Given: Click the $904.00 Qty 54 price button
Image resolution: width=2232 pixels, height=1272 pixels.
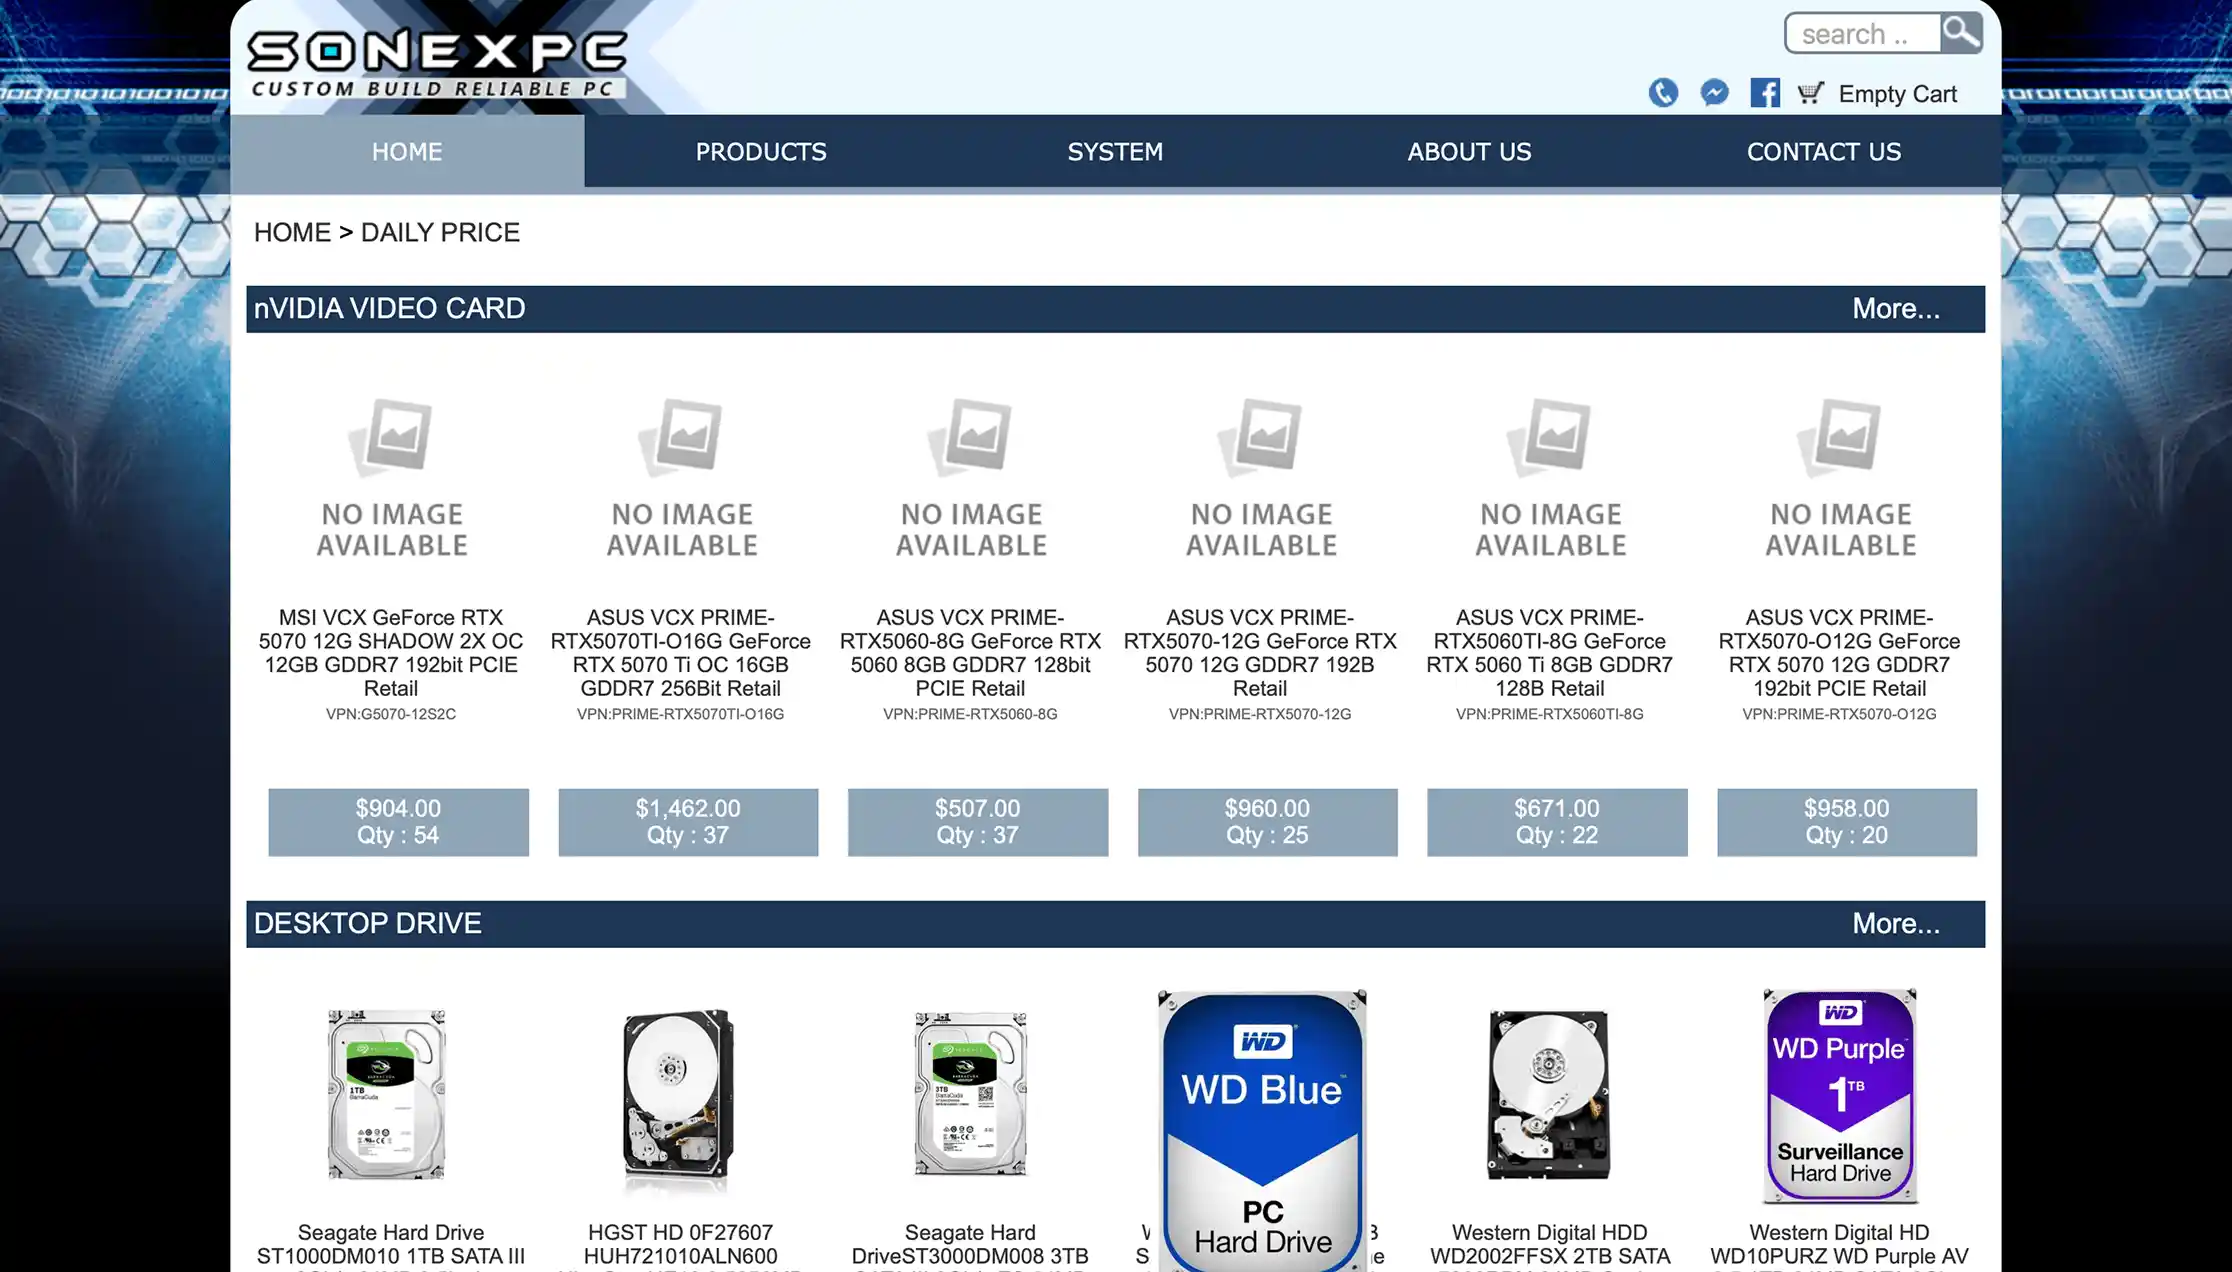Looking at the screenshot, I should [x=398, y=822].
